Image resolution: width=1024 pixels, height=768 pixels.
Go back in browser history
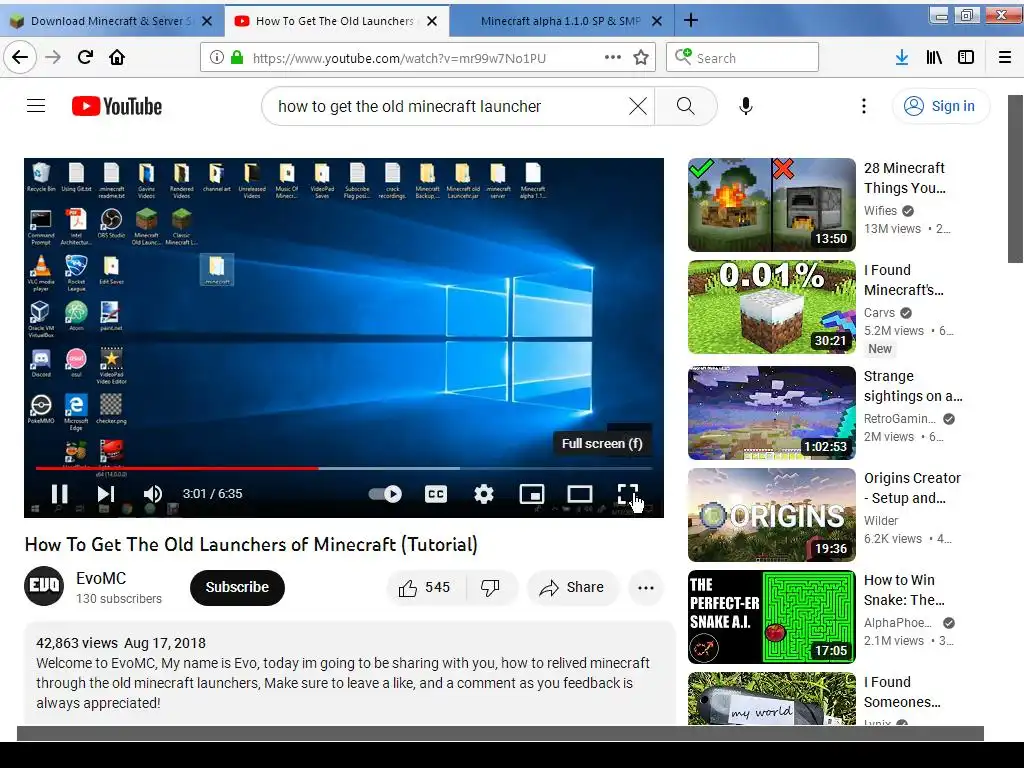pyautogui.click(x=20, y=57)
